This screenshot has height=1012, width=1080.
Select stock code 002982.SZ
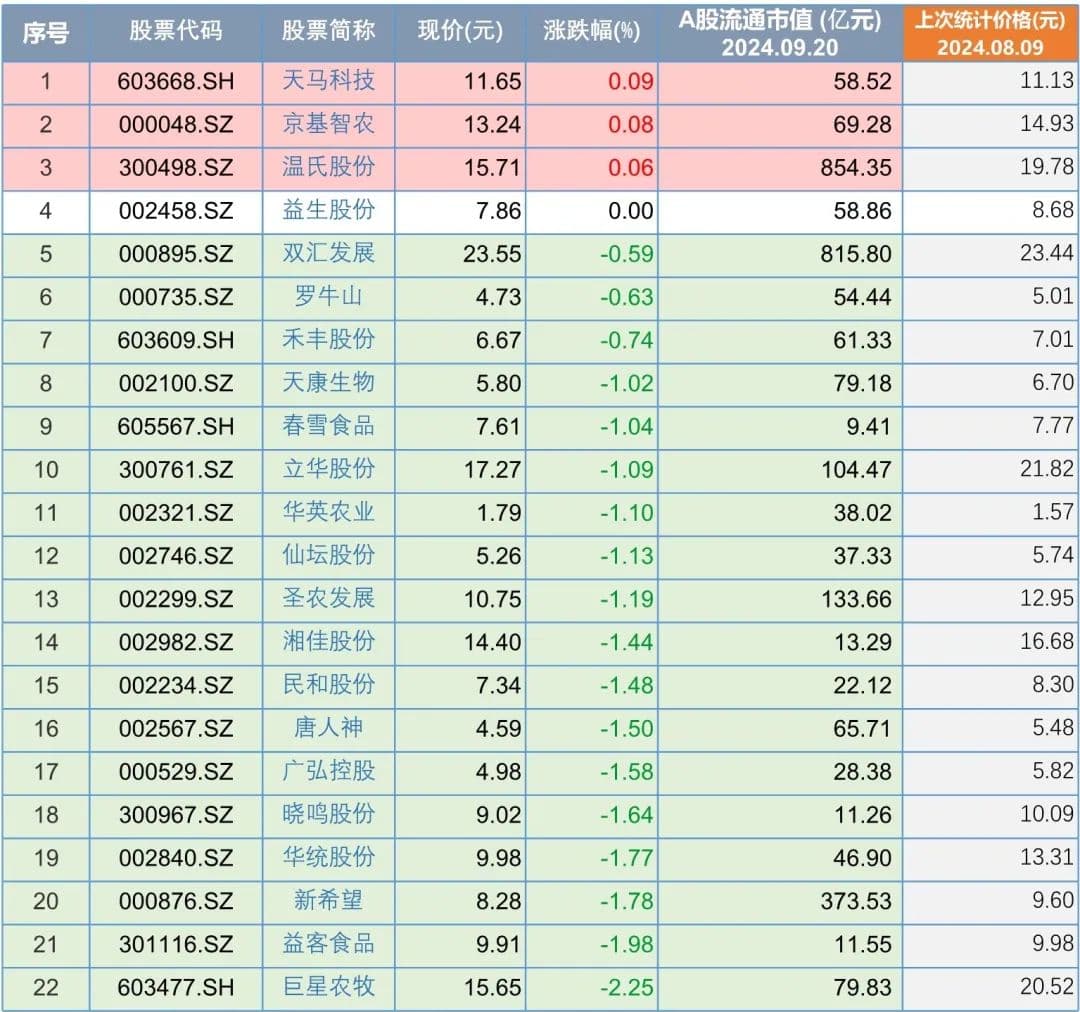176,643
